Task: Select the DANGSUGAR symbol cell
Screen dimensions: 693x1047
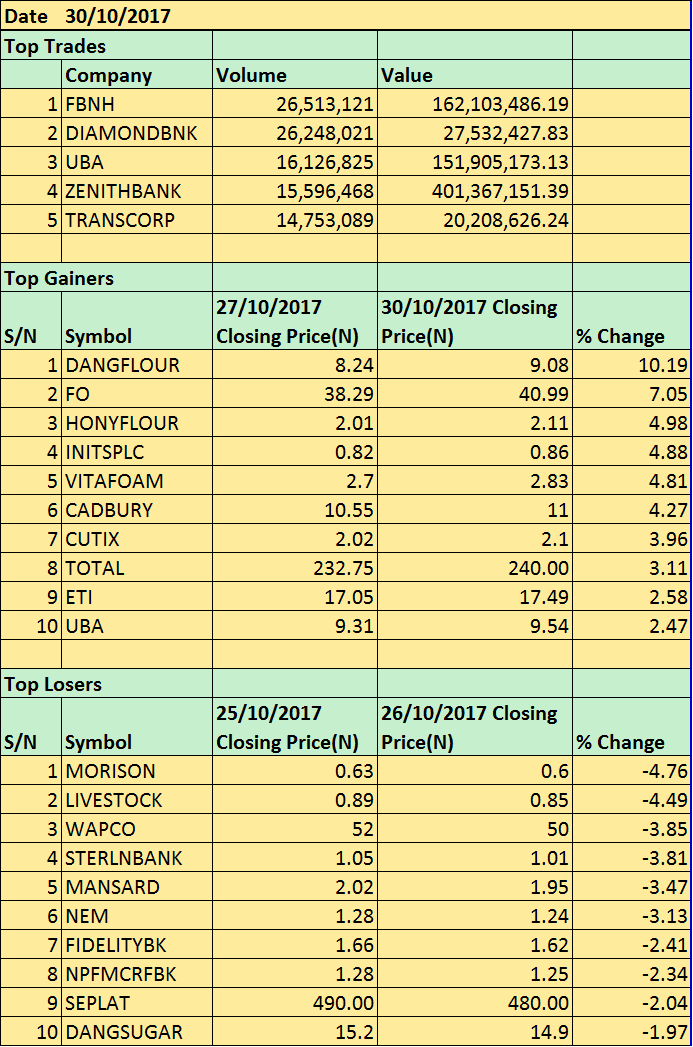Action: 137,1032
